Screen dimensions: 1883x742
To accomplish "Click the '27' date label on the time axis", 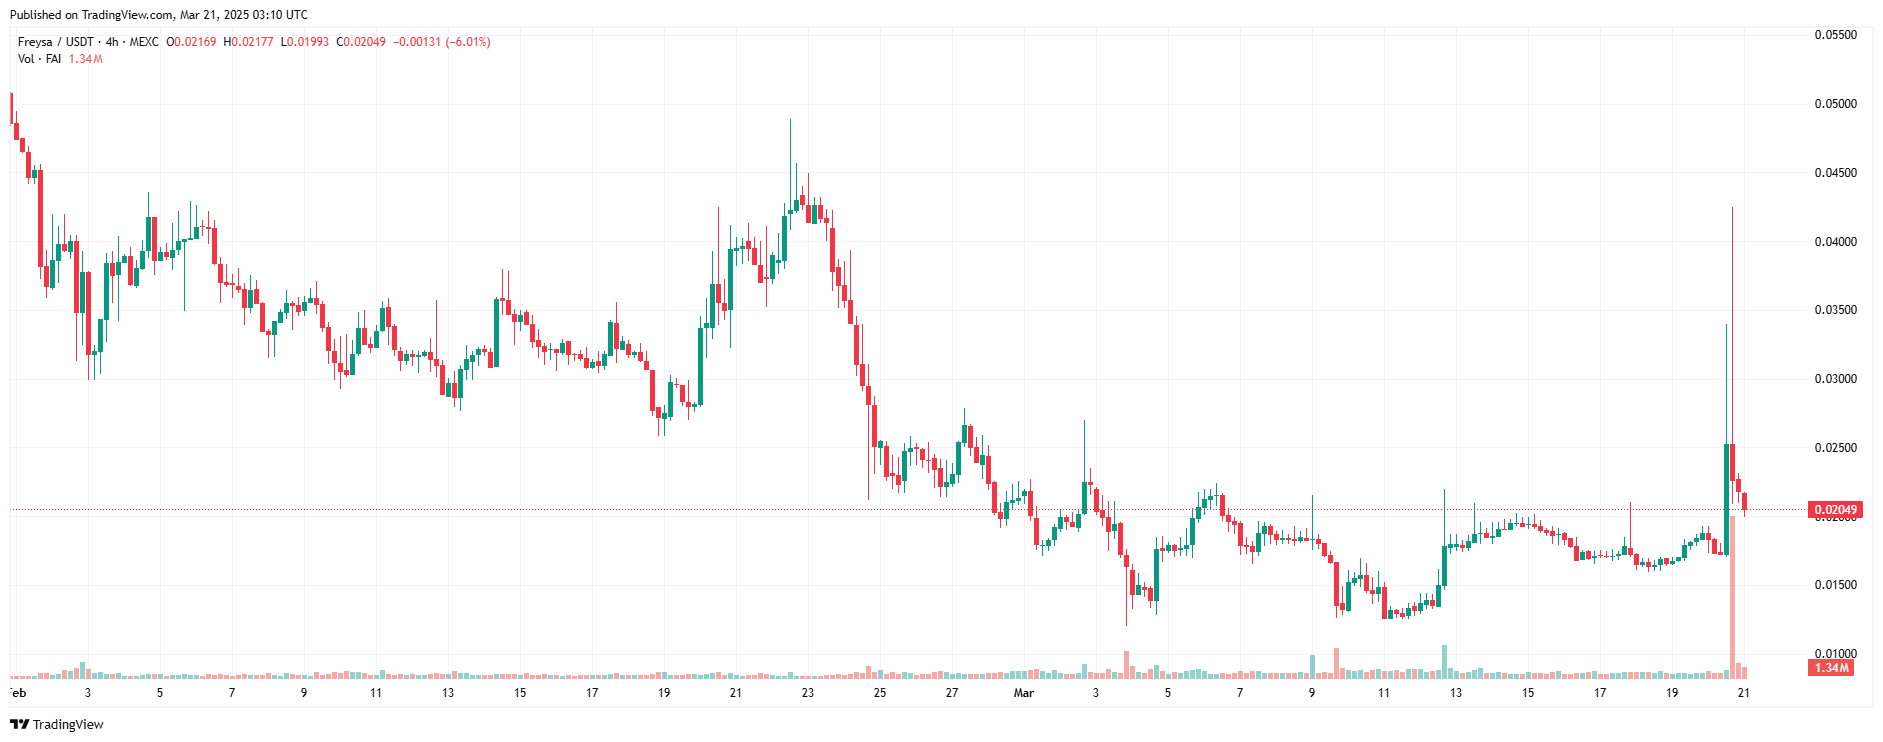I will click(x=952, y=692).
